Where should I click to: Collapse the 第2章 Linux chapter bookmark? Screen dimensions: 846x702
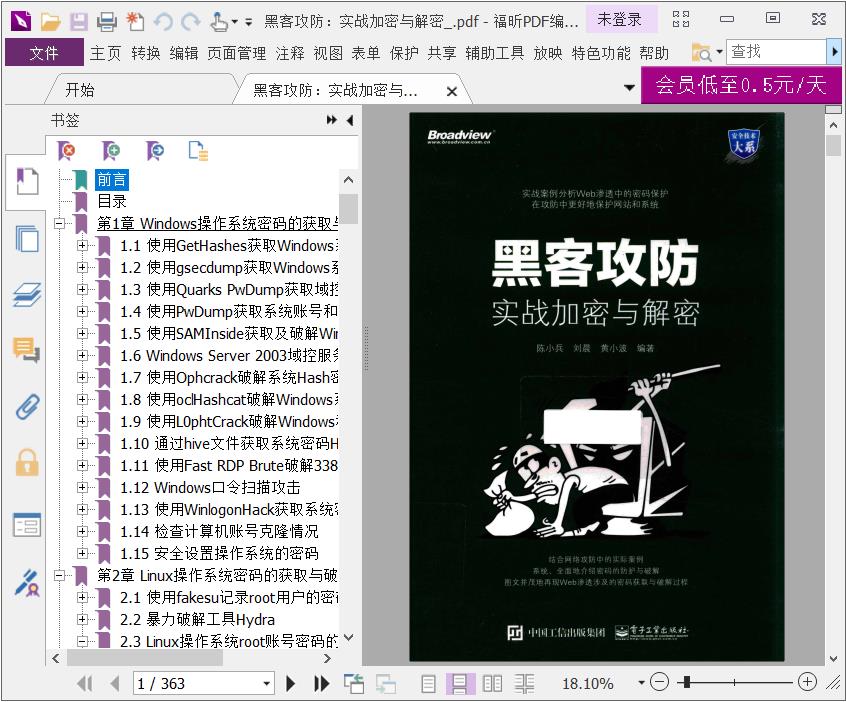click(x=59, y=575)
